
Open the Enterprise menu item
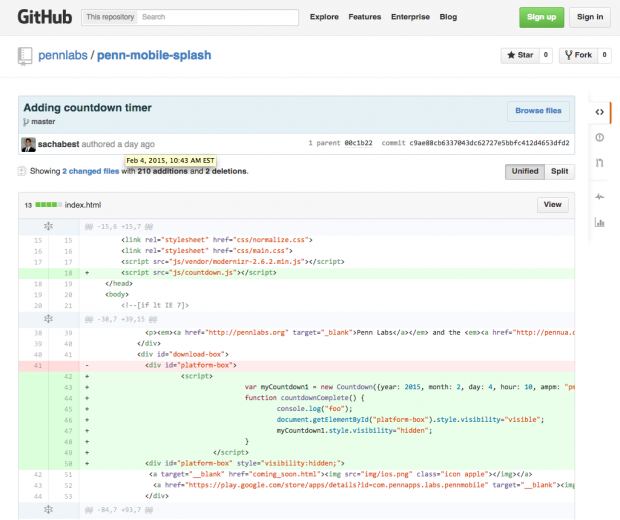click(410, 17)
